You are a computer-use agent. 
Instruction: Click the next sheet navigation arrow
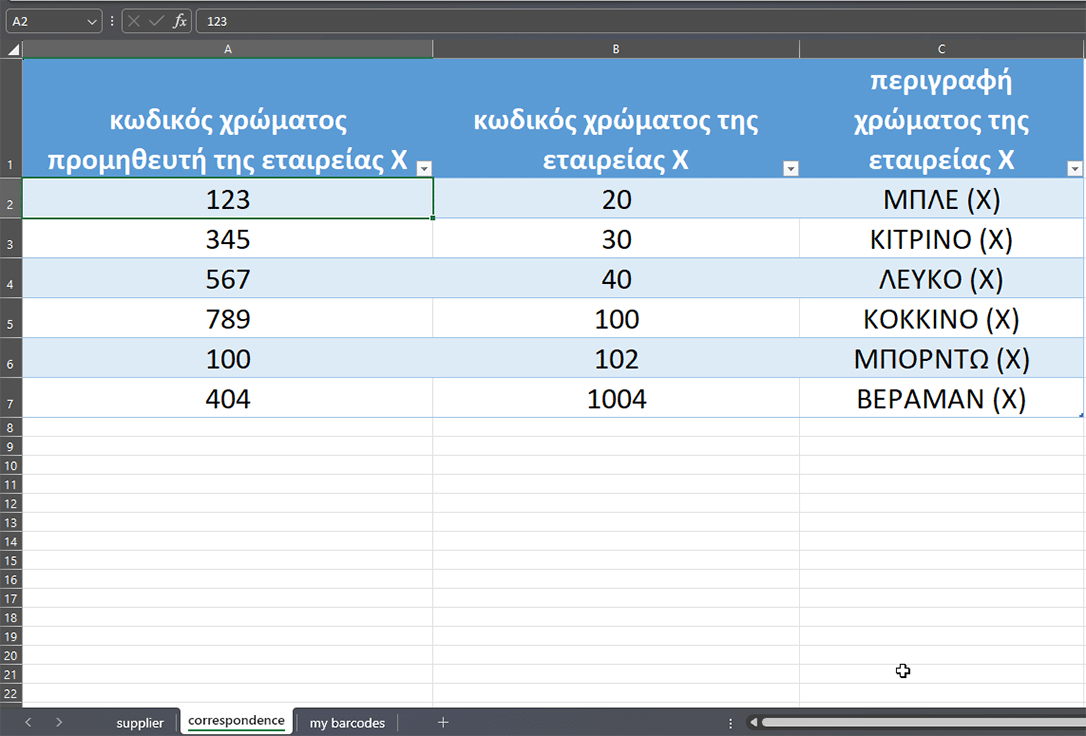[59, 722]
